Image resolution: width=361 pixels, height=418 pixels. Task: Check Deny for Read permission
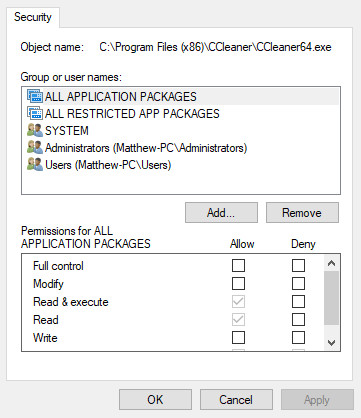(298, 320)
